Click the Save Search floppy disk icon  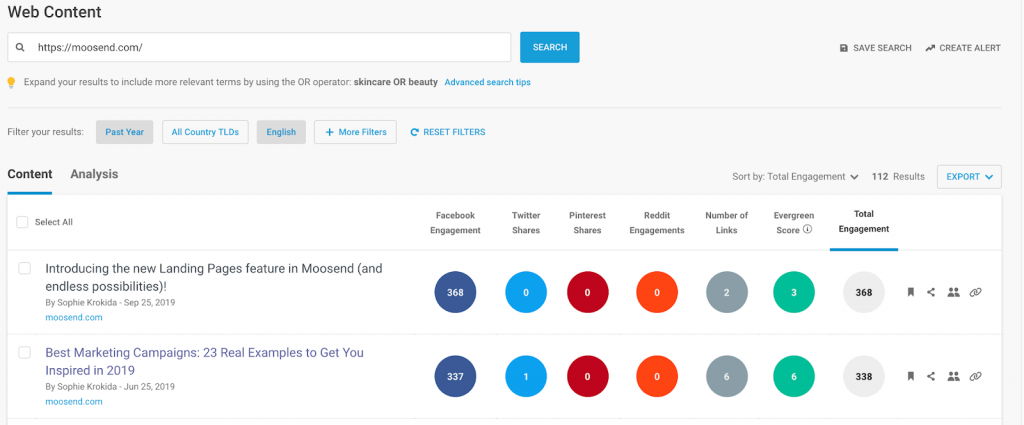(843, 48)
